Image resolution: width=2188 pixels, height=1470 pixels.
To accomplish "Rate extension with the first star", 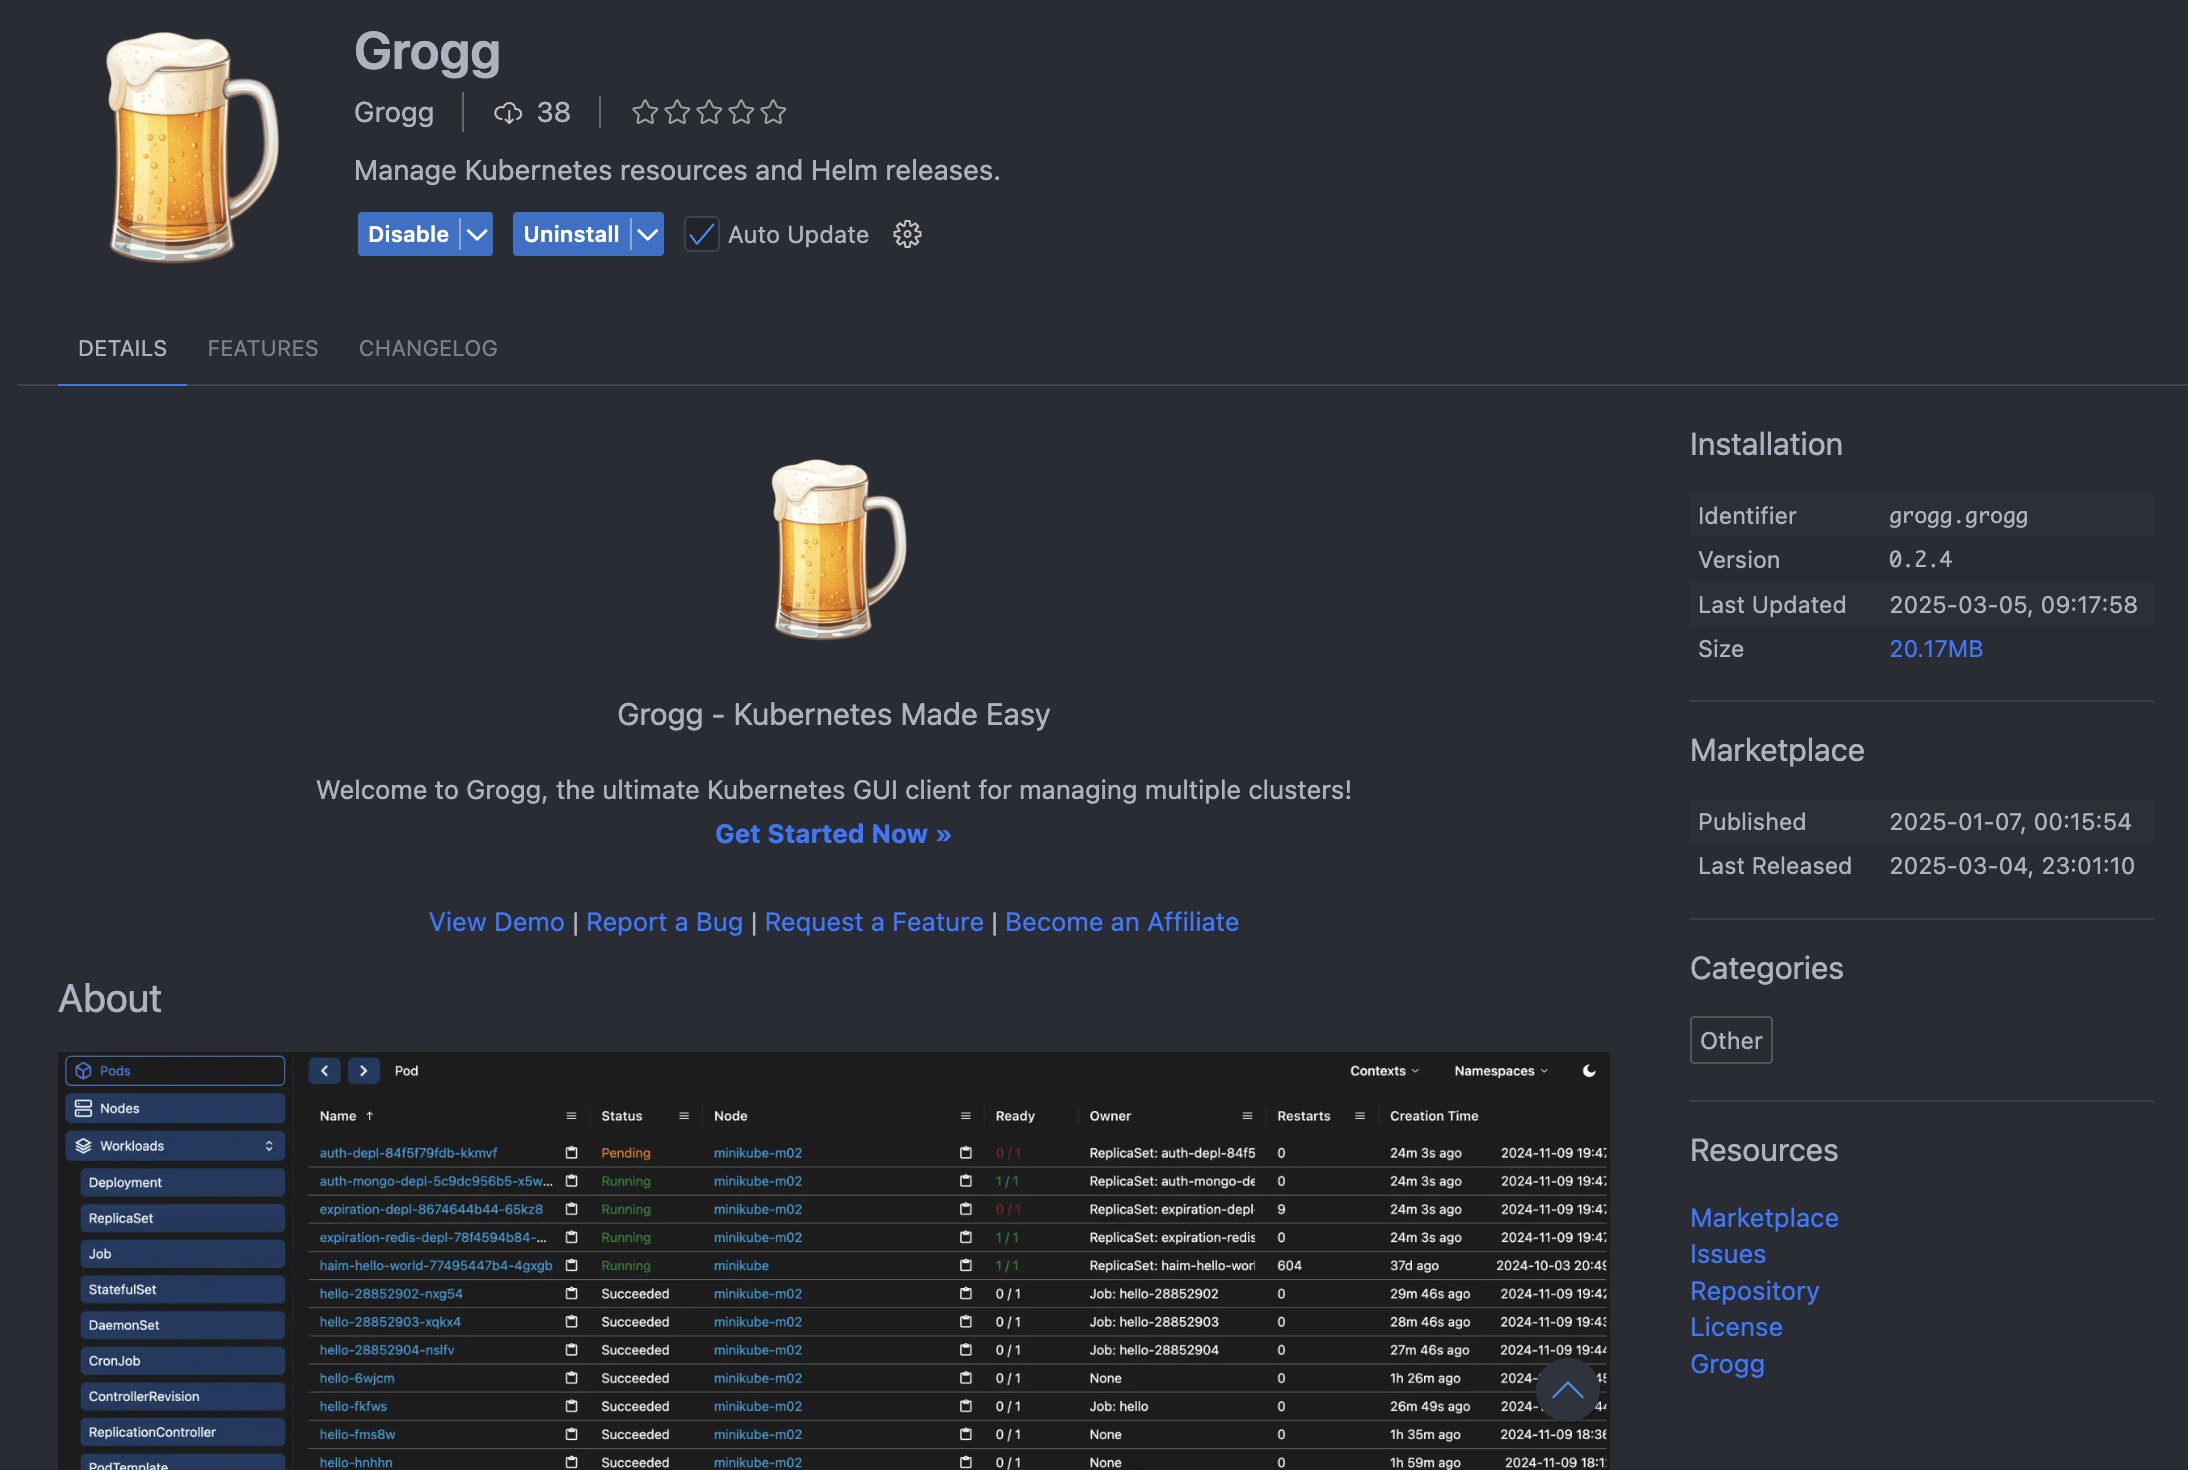I will click(x=645, y=112).
